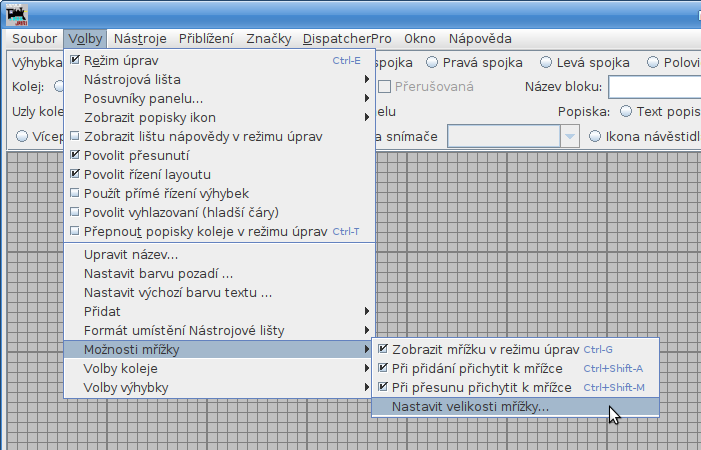Viewport: 701px width, 450px height.
Task: Uncheck Při přesunu přichytit k mřížce
Action: [383, 387]
